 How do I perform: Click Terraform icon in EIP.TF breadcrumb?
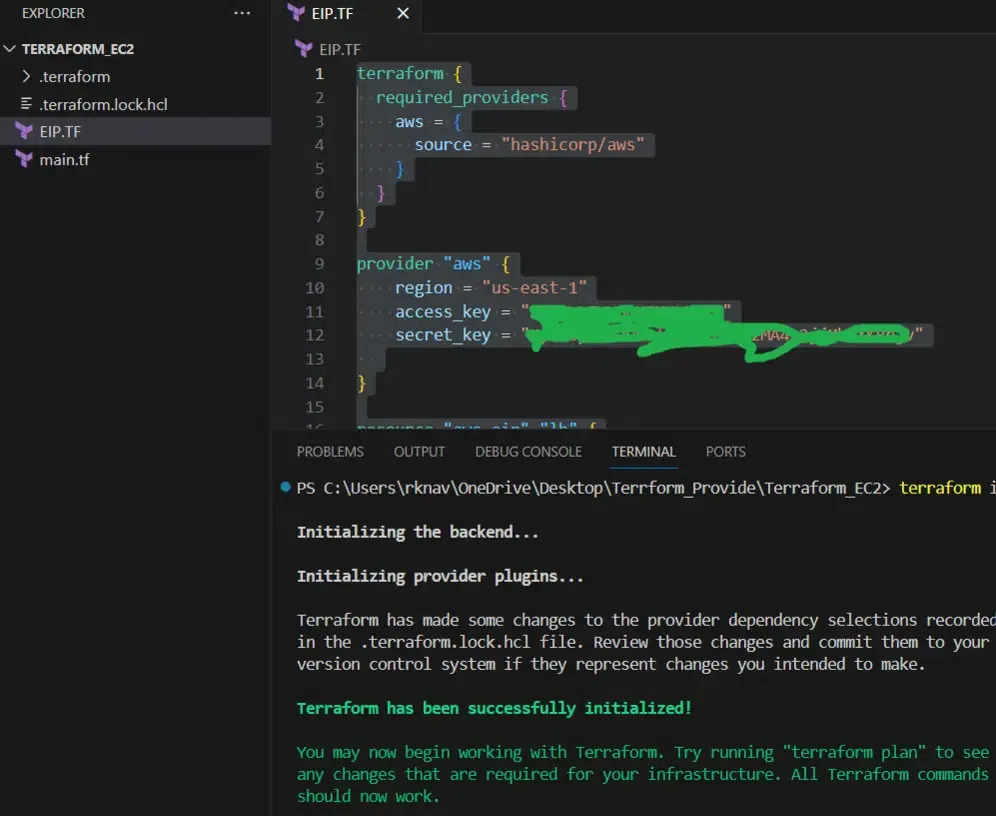304,49
